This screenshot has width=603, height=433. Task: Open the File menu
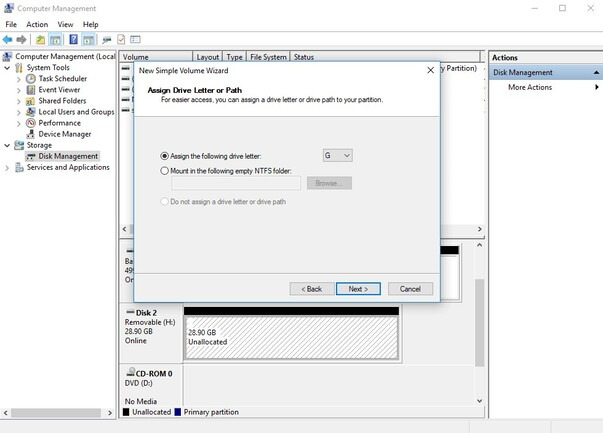(x=11, y=24)
